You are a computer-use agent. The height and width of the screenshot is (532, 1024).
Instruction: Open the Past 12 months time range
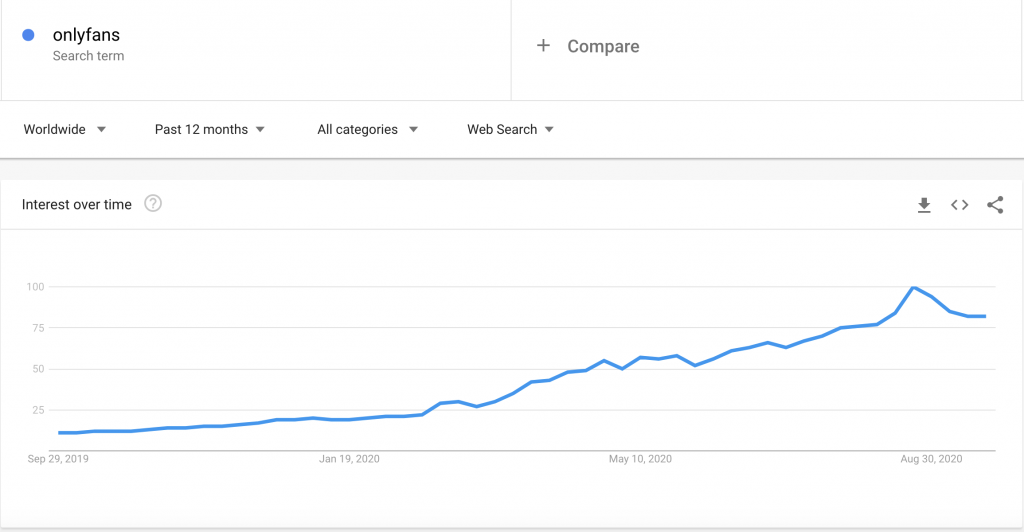click(210, 129)
